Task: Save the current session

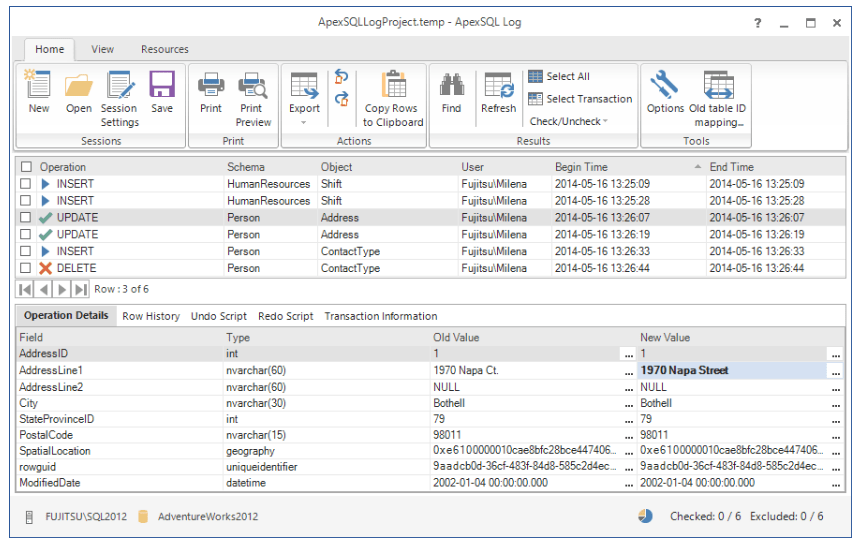Action: pos(162,92)
